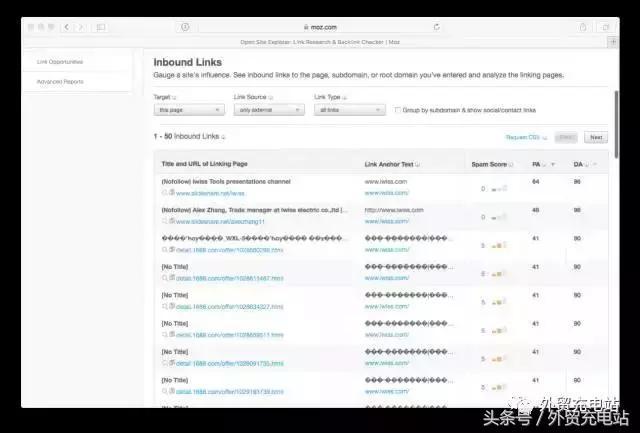
Task: Open the Link Type 'all links' dropdown
Action: 349,110
